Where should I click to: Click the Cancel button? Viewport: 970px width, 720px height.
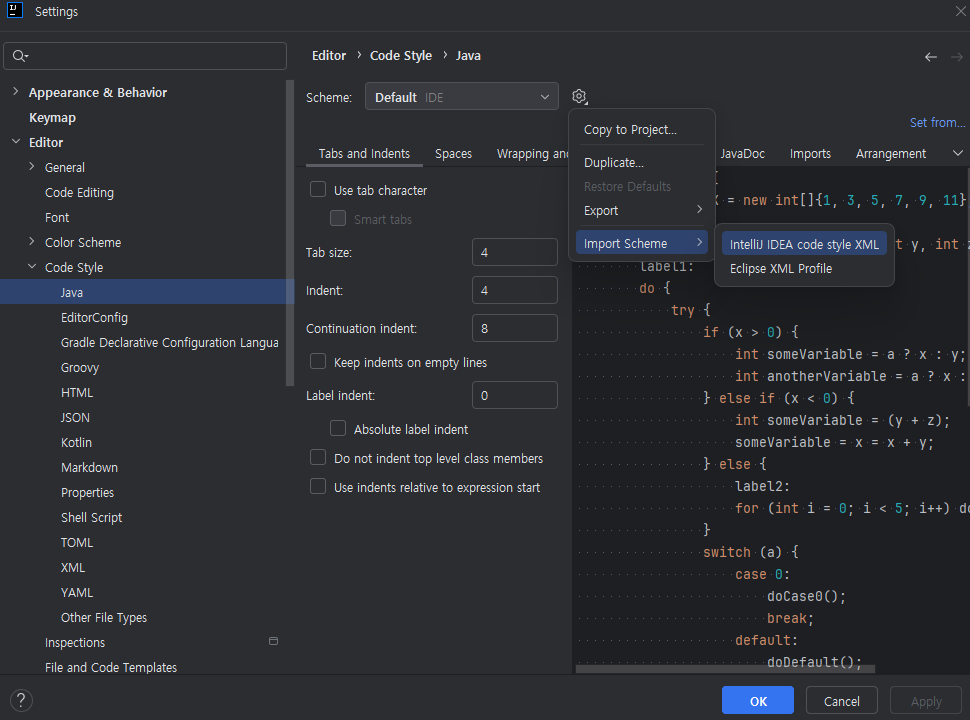[x=841, y=701]
